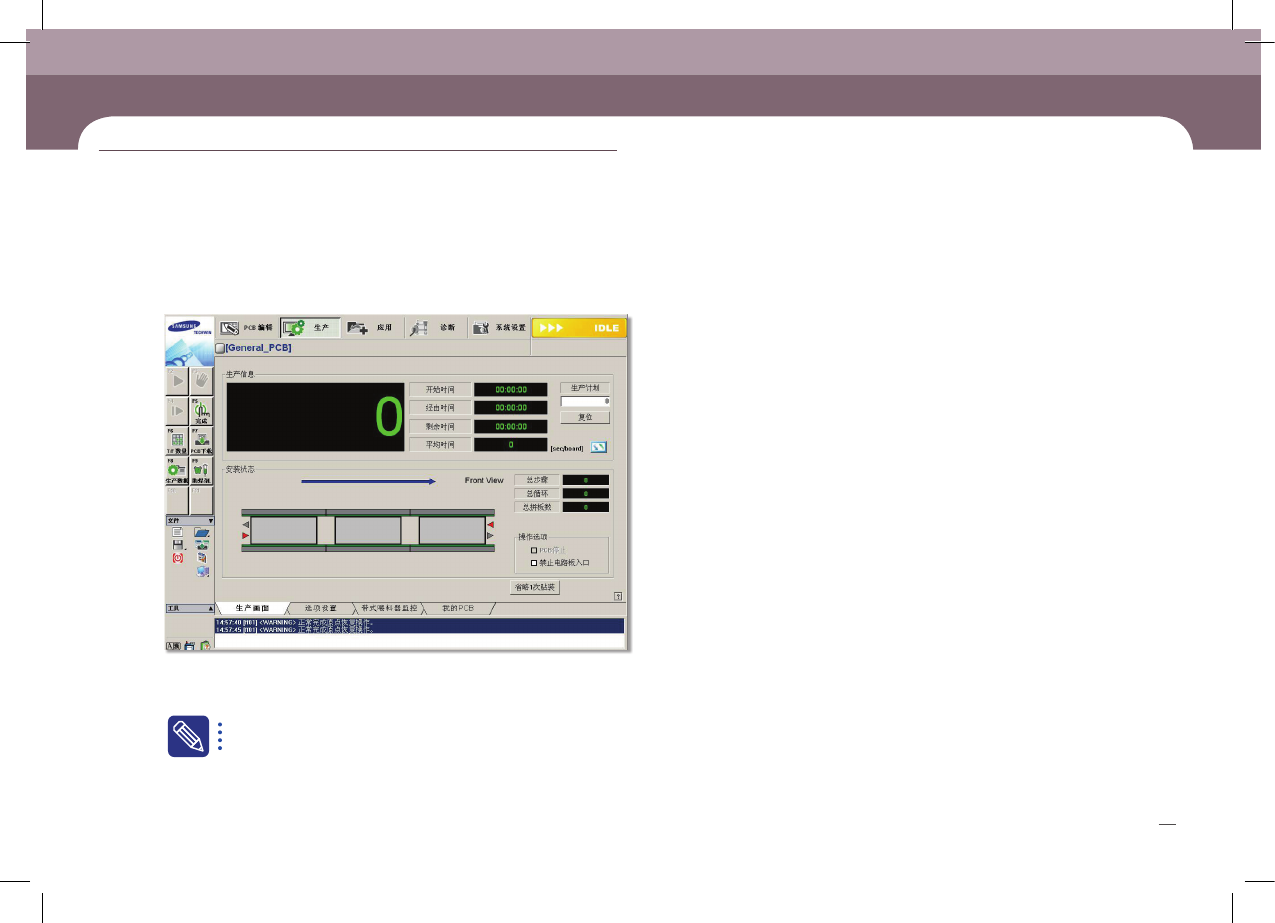
Task: Click the question mark help icon
Action: [x=620, y=595]
